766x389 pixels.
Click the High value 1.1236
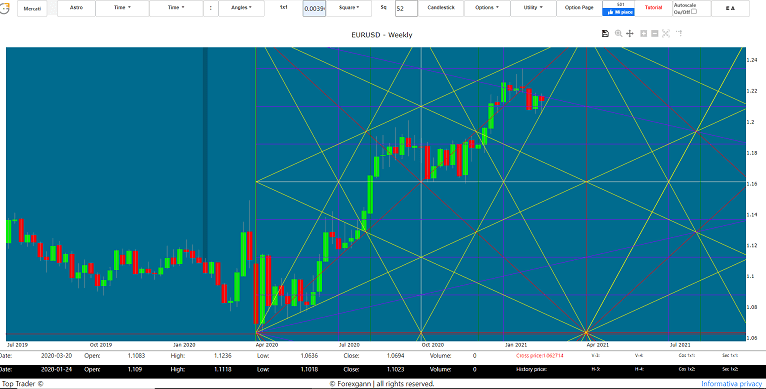point(223,356)
